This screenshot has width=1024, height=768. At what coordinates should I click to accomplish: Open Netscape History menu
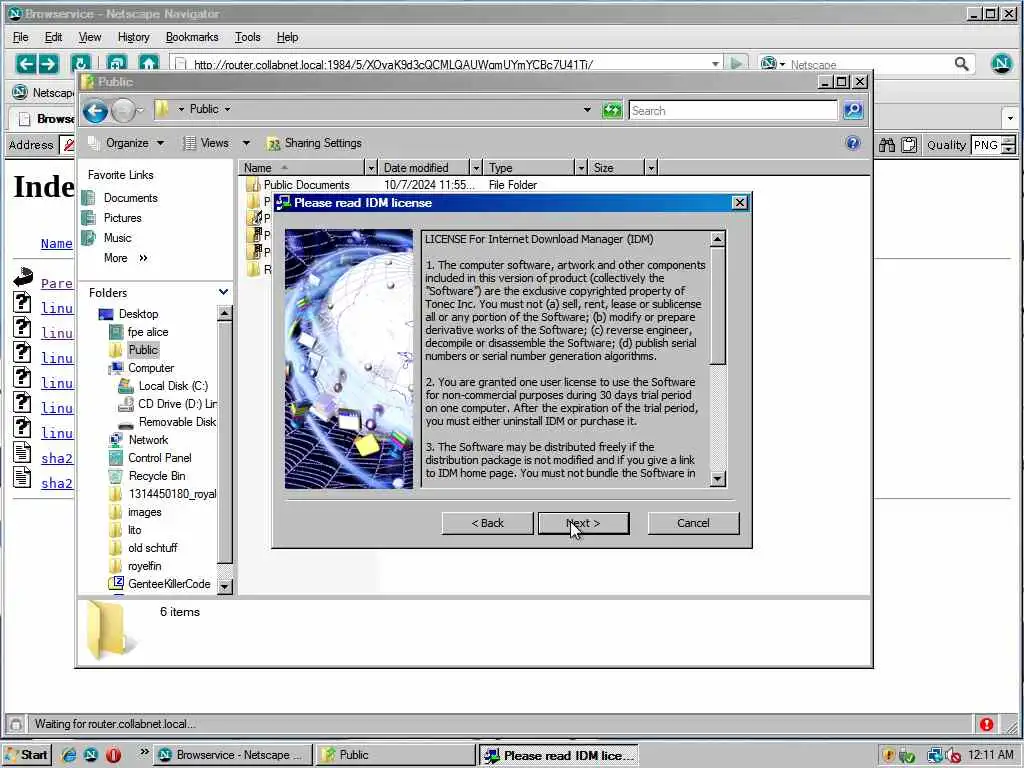click(133, 37)
